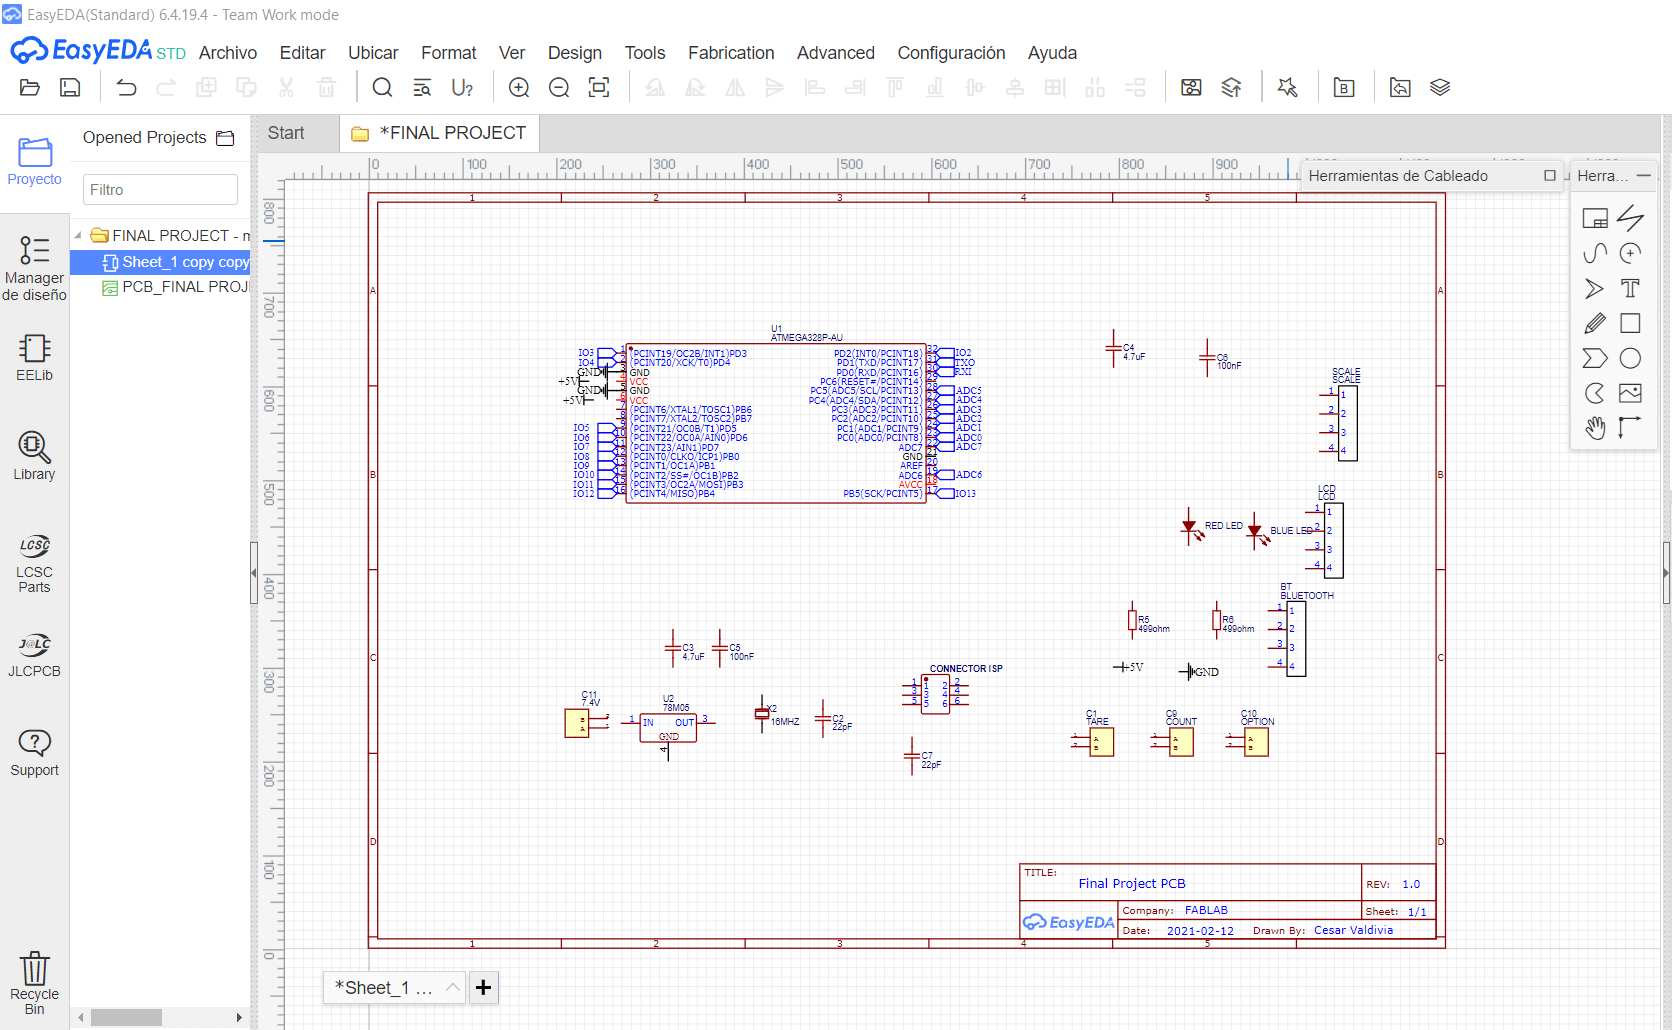
Task: Zoom in on the schematic
Action: [x=519, y=88]
